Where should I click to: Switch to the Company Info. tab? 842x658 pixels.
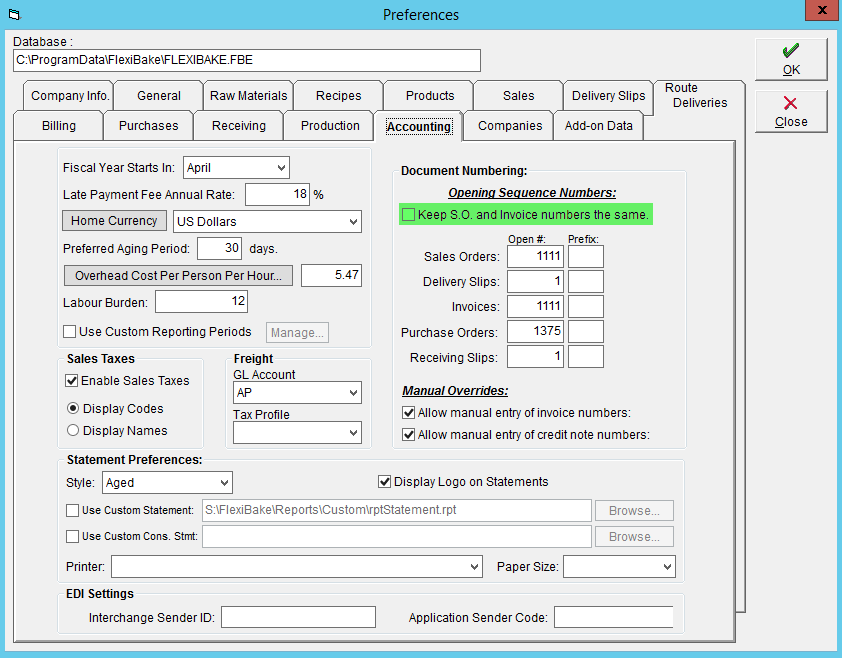(x=69, y=96)
